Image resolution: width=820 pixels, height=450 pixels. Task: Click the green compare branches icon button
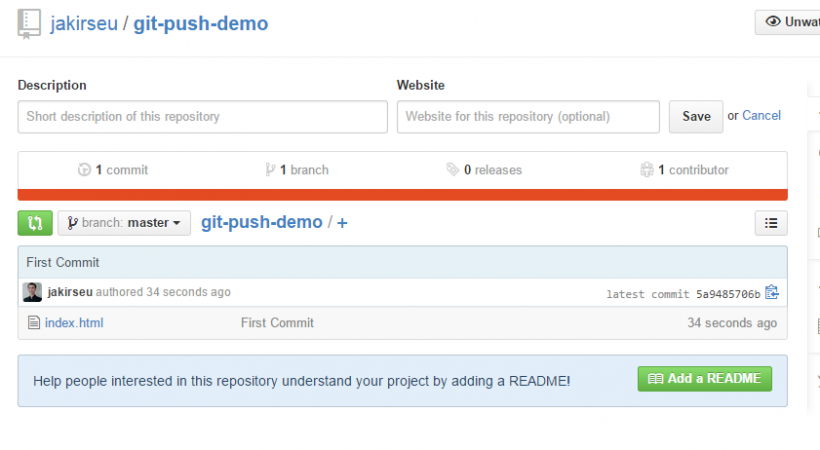point(35,223)
